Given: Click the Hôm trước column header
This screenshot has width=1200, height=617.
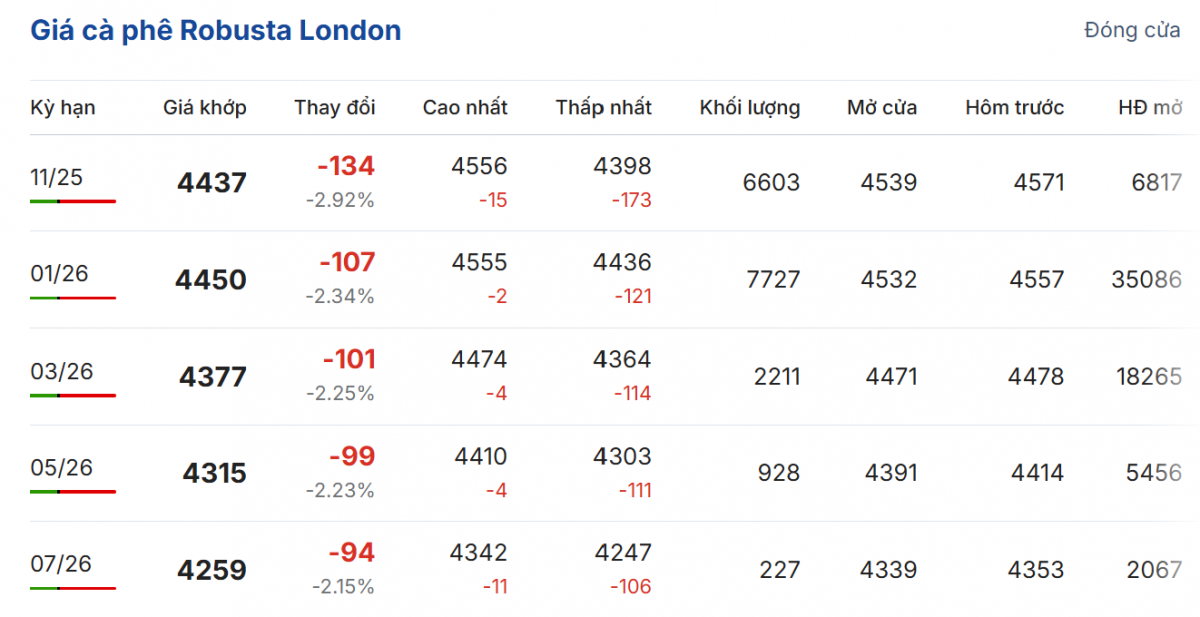Looking at the screenshot, I should point(1015,108).
